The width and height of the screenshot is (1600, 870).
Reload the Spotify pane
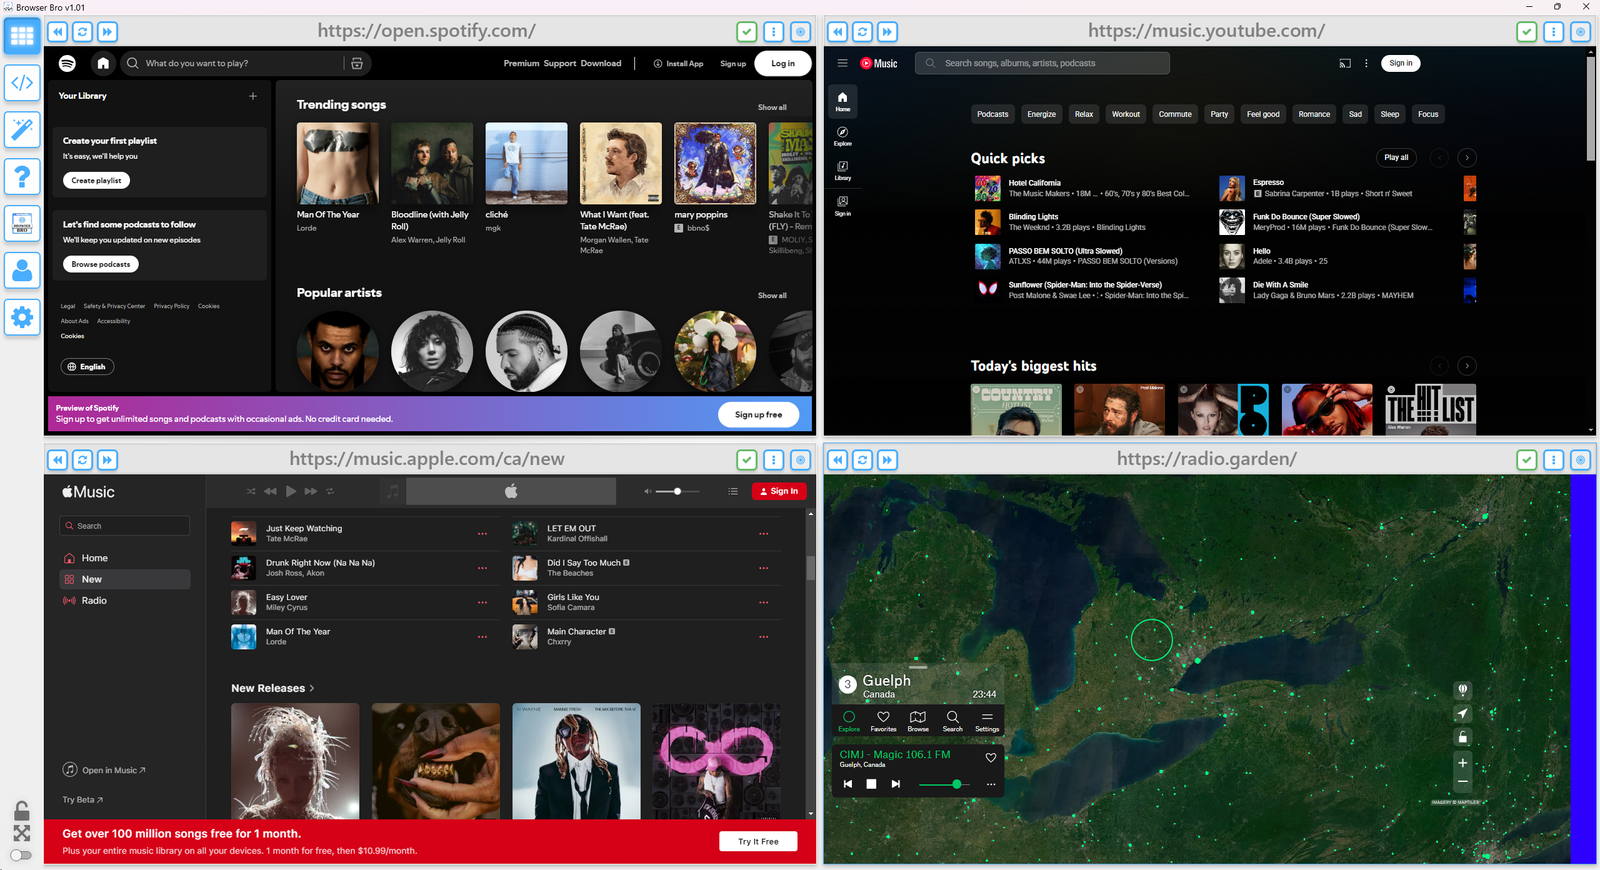[83, 32]
